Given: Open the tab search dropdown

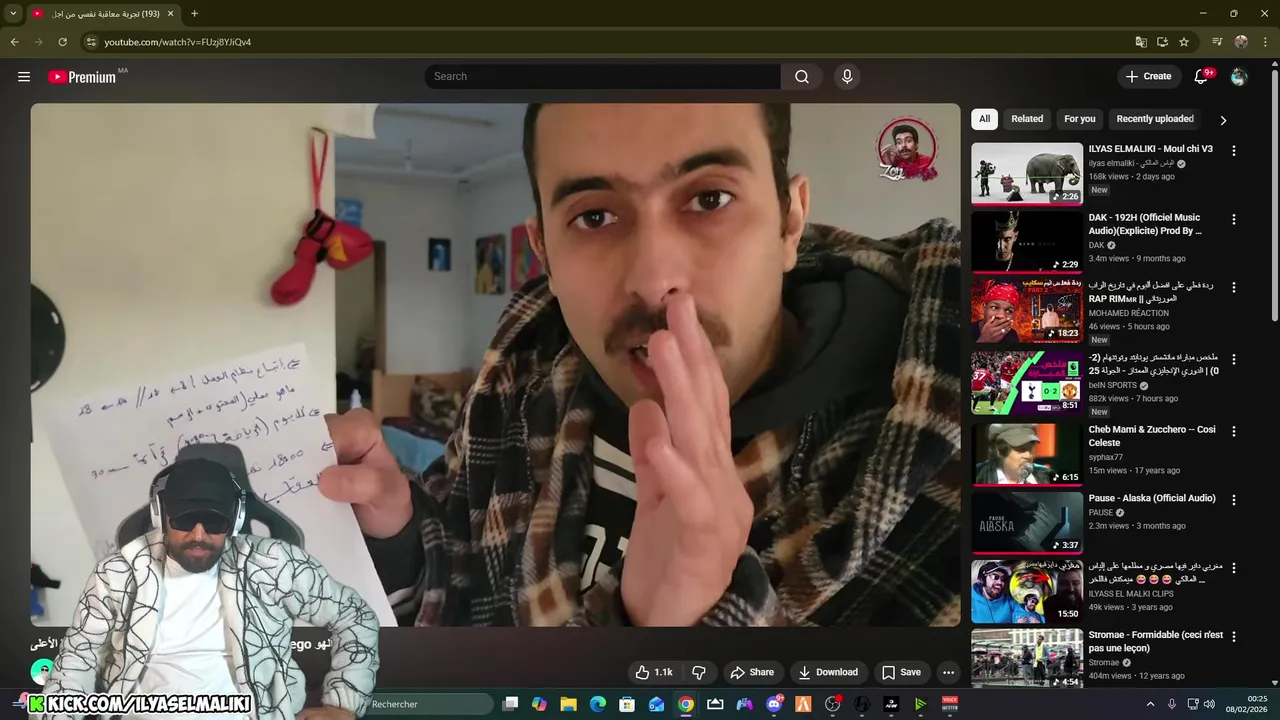Looking at the screenshot, I should coord(13,14).
